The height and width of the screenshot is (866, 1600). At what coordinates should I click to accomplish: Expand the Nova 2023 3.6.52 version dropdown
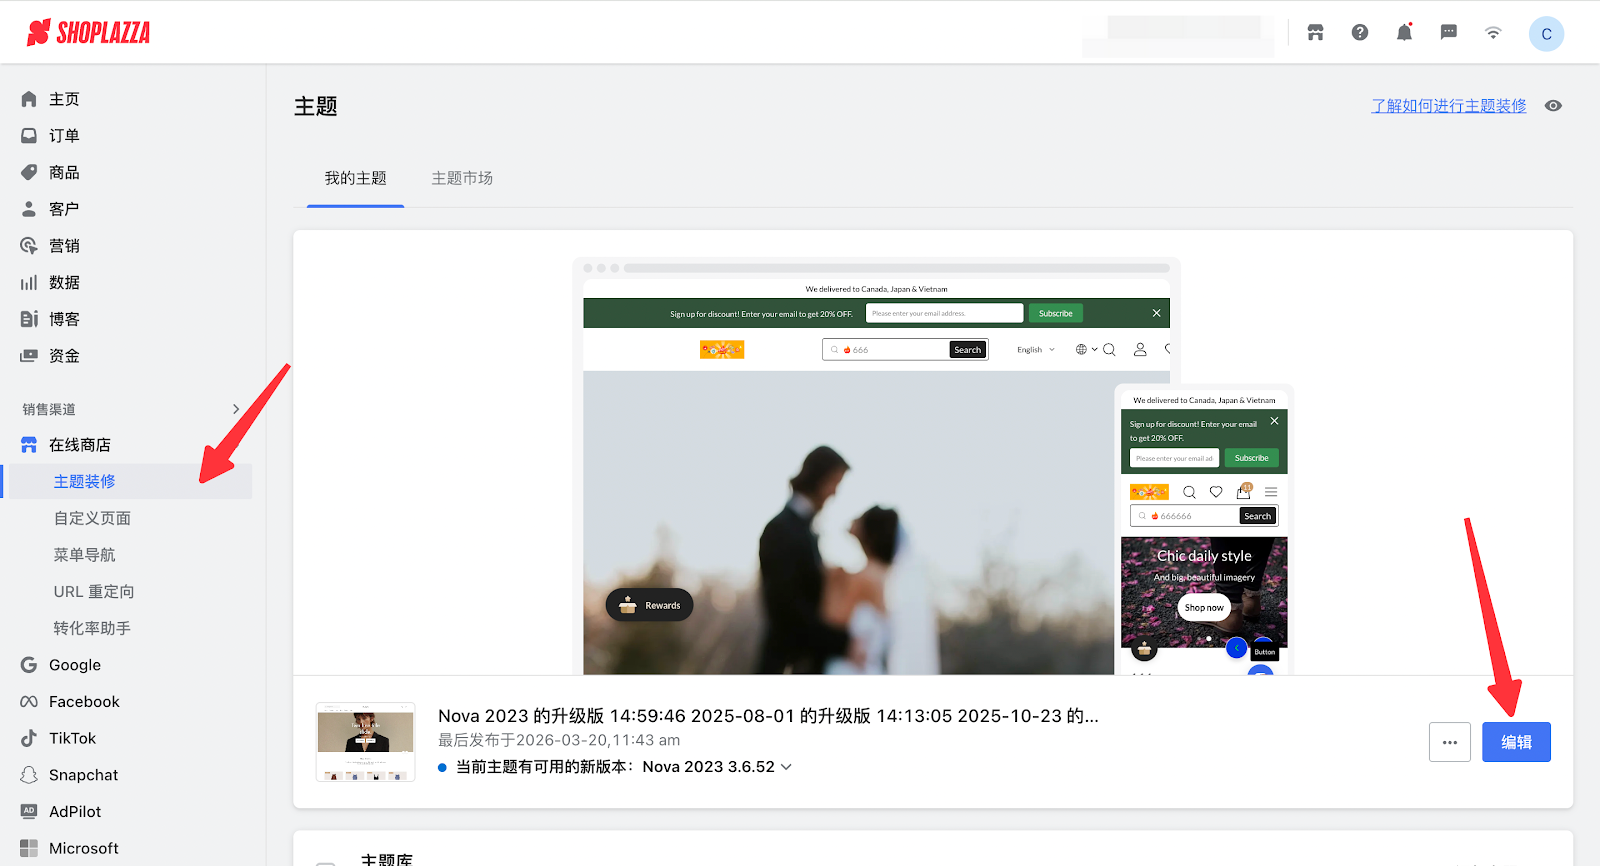coord(786,767)
